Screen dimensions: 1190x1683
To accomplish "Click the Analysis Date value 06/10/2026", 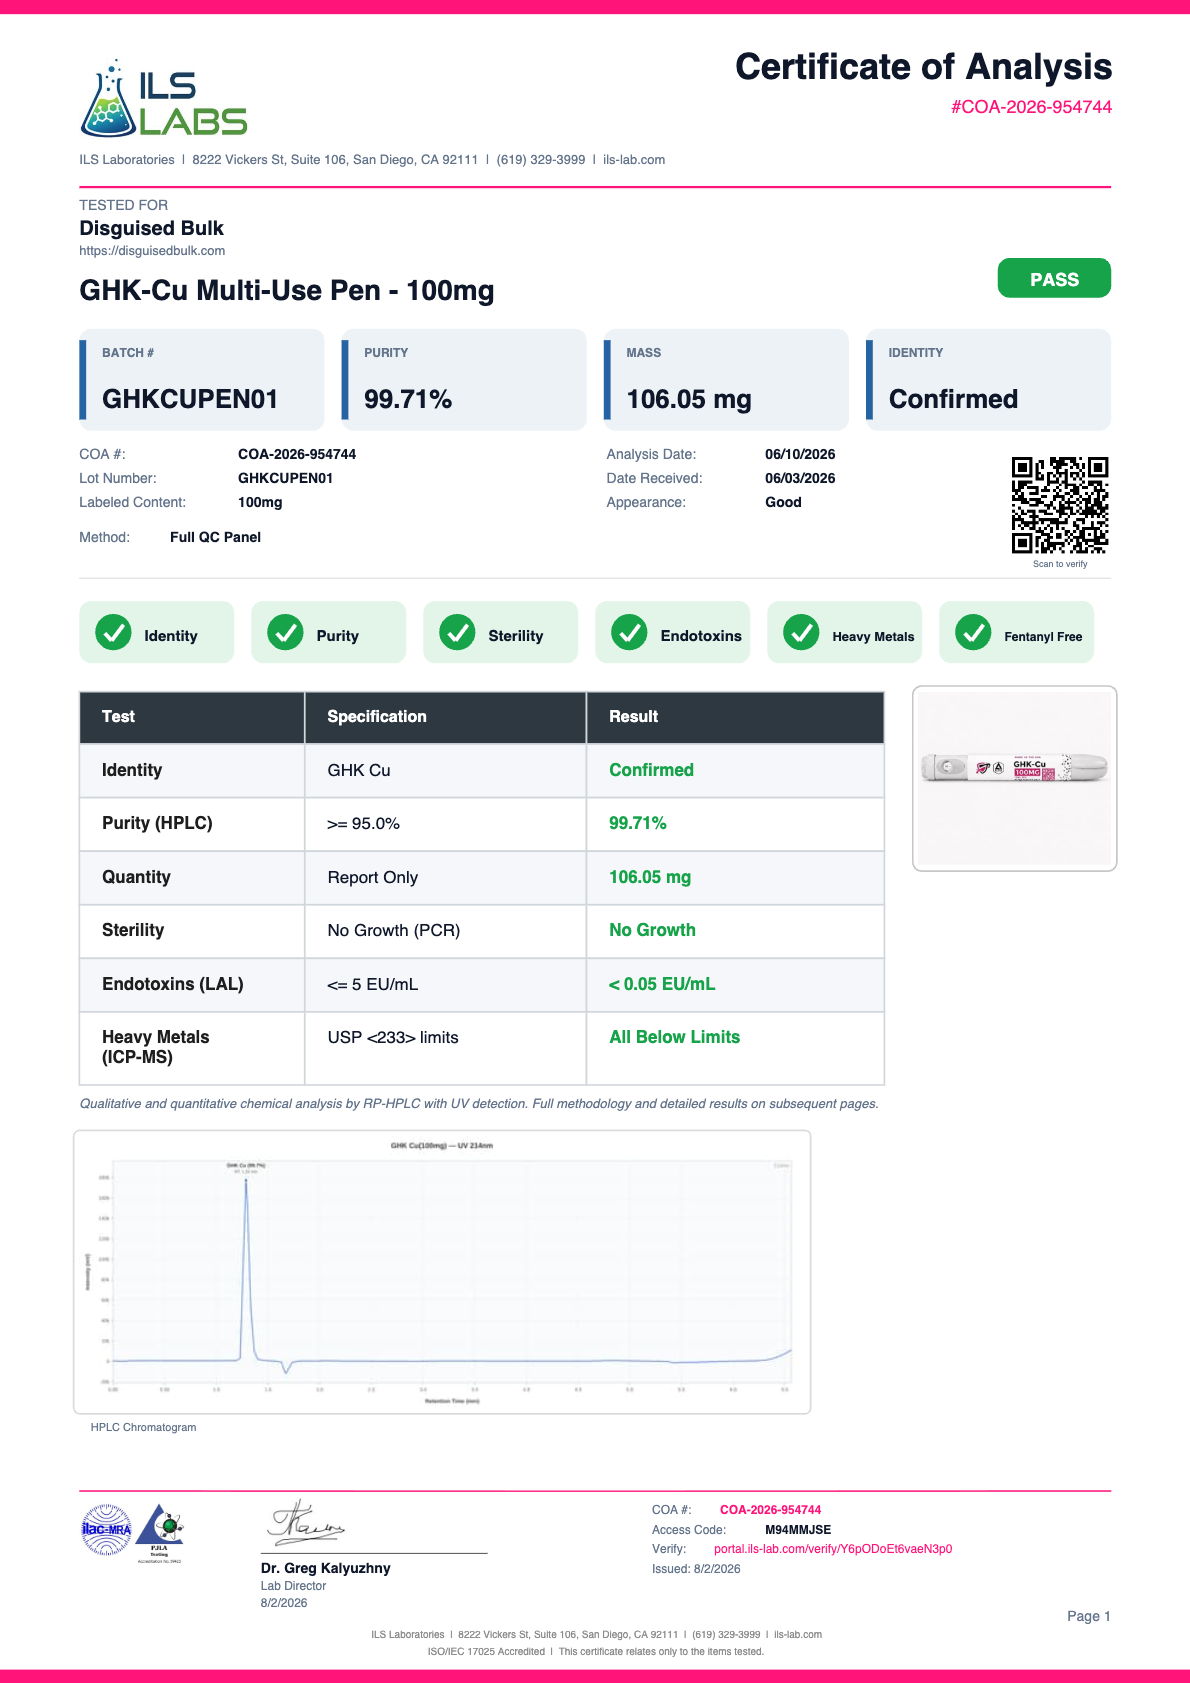I will tap(800, 454).
